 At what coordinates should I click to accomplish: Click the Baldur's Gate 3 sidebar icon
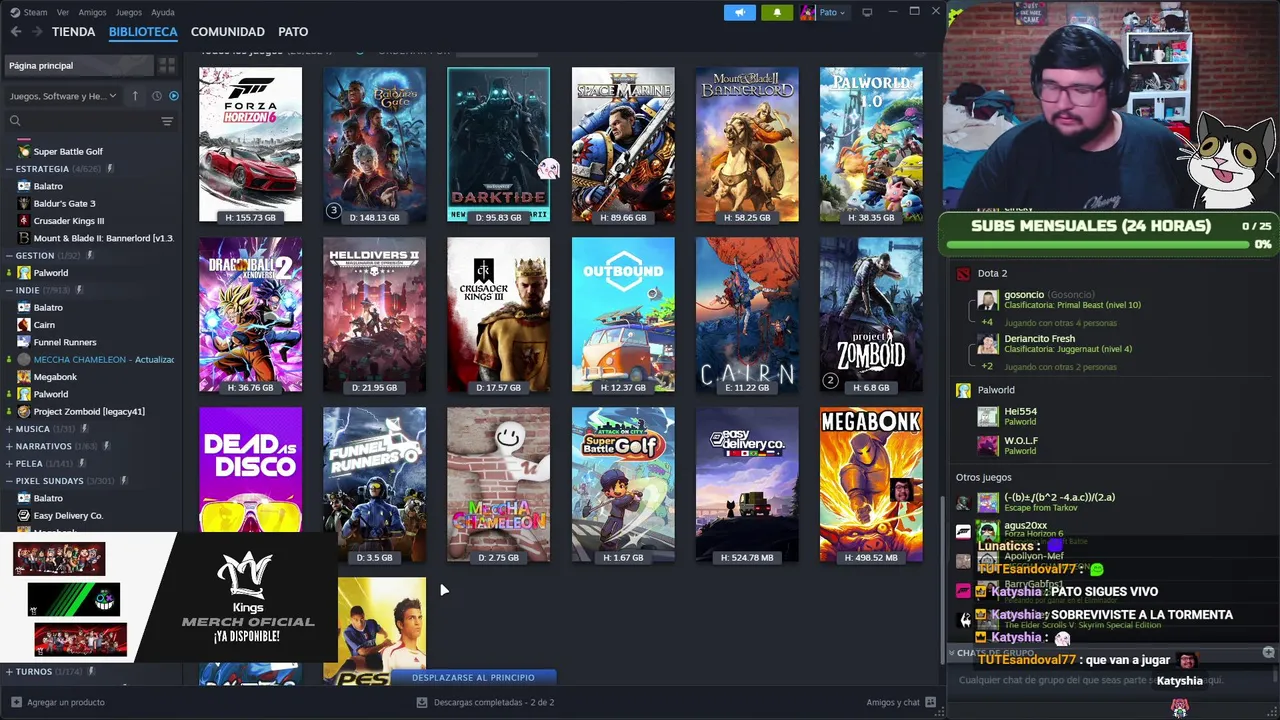24,203
